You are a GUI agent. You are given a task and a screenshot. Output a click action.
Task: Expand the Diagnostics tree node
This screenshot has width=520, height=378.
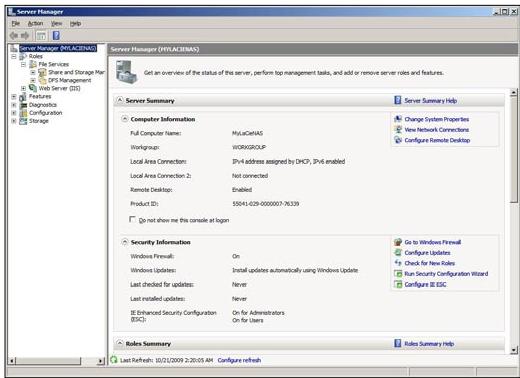click(14, 105)
